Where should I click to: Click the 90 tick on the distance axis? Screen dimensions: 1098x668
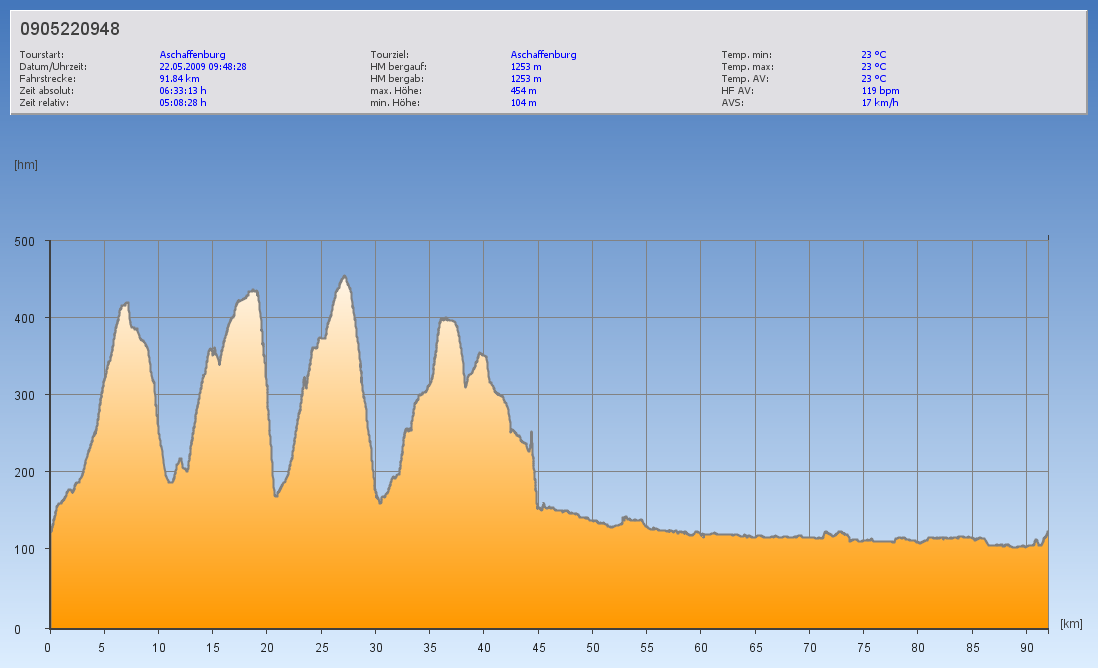tap(1026, 648)
